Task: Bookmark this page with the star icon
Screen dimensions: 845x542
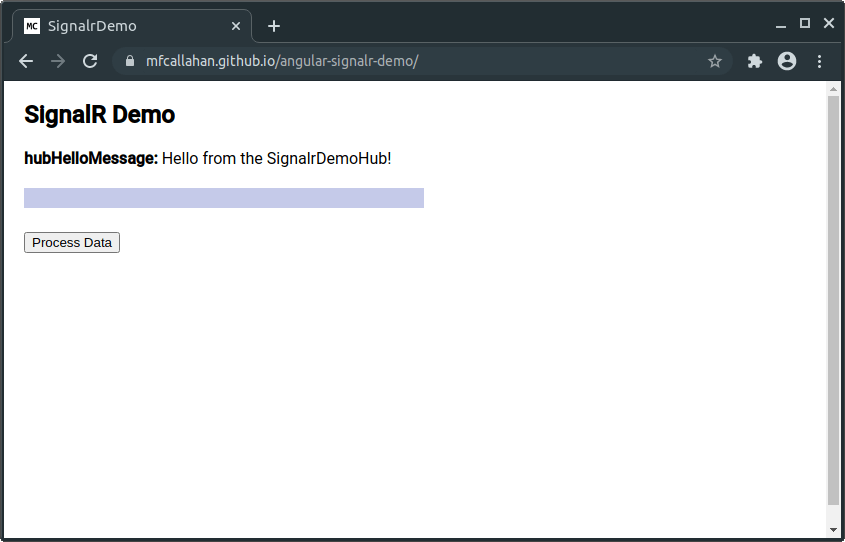Action: point(715,61)
